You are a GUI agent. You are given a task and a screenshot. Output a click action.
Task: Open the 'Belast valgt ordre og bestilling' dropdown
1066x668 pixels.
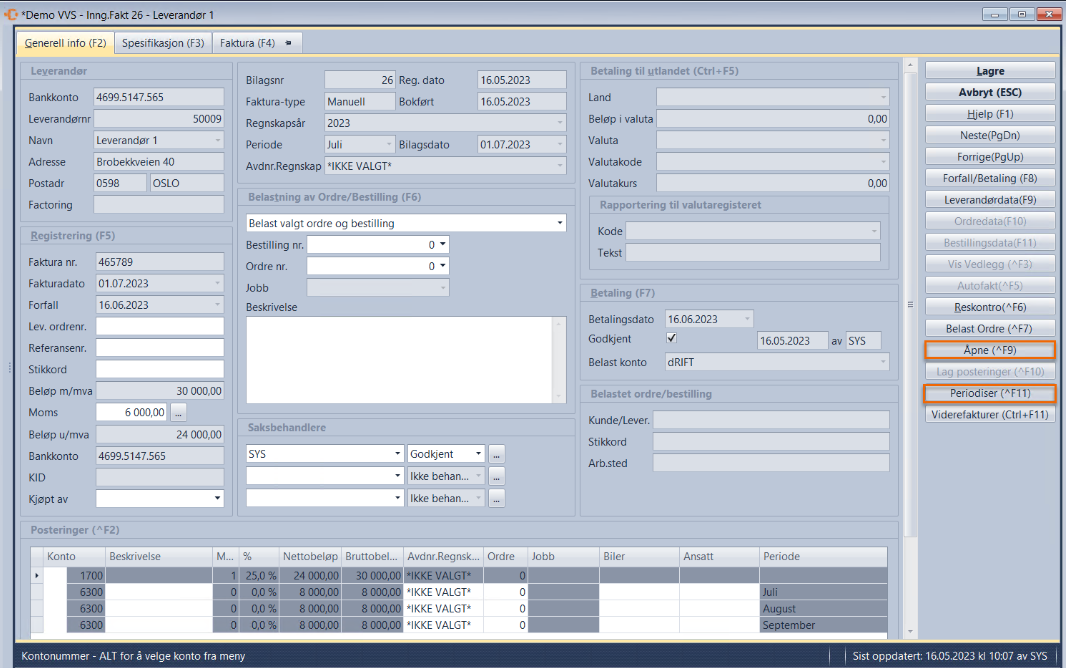pos(560,223)
